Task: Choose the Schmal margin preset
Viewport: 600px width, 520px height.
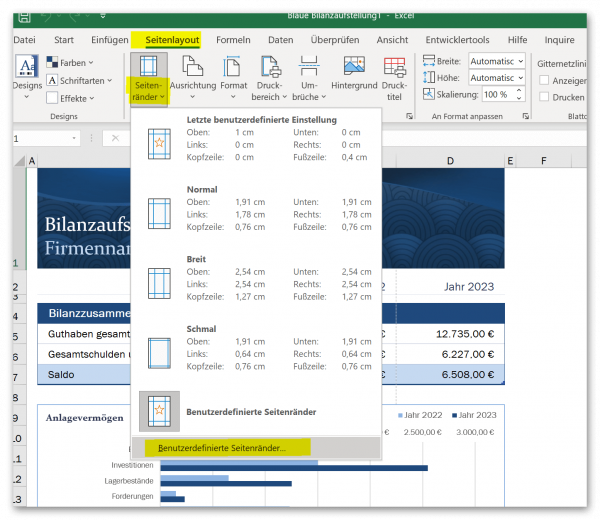Action: tap(256, 348)
